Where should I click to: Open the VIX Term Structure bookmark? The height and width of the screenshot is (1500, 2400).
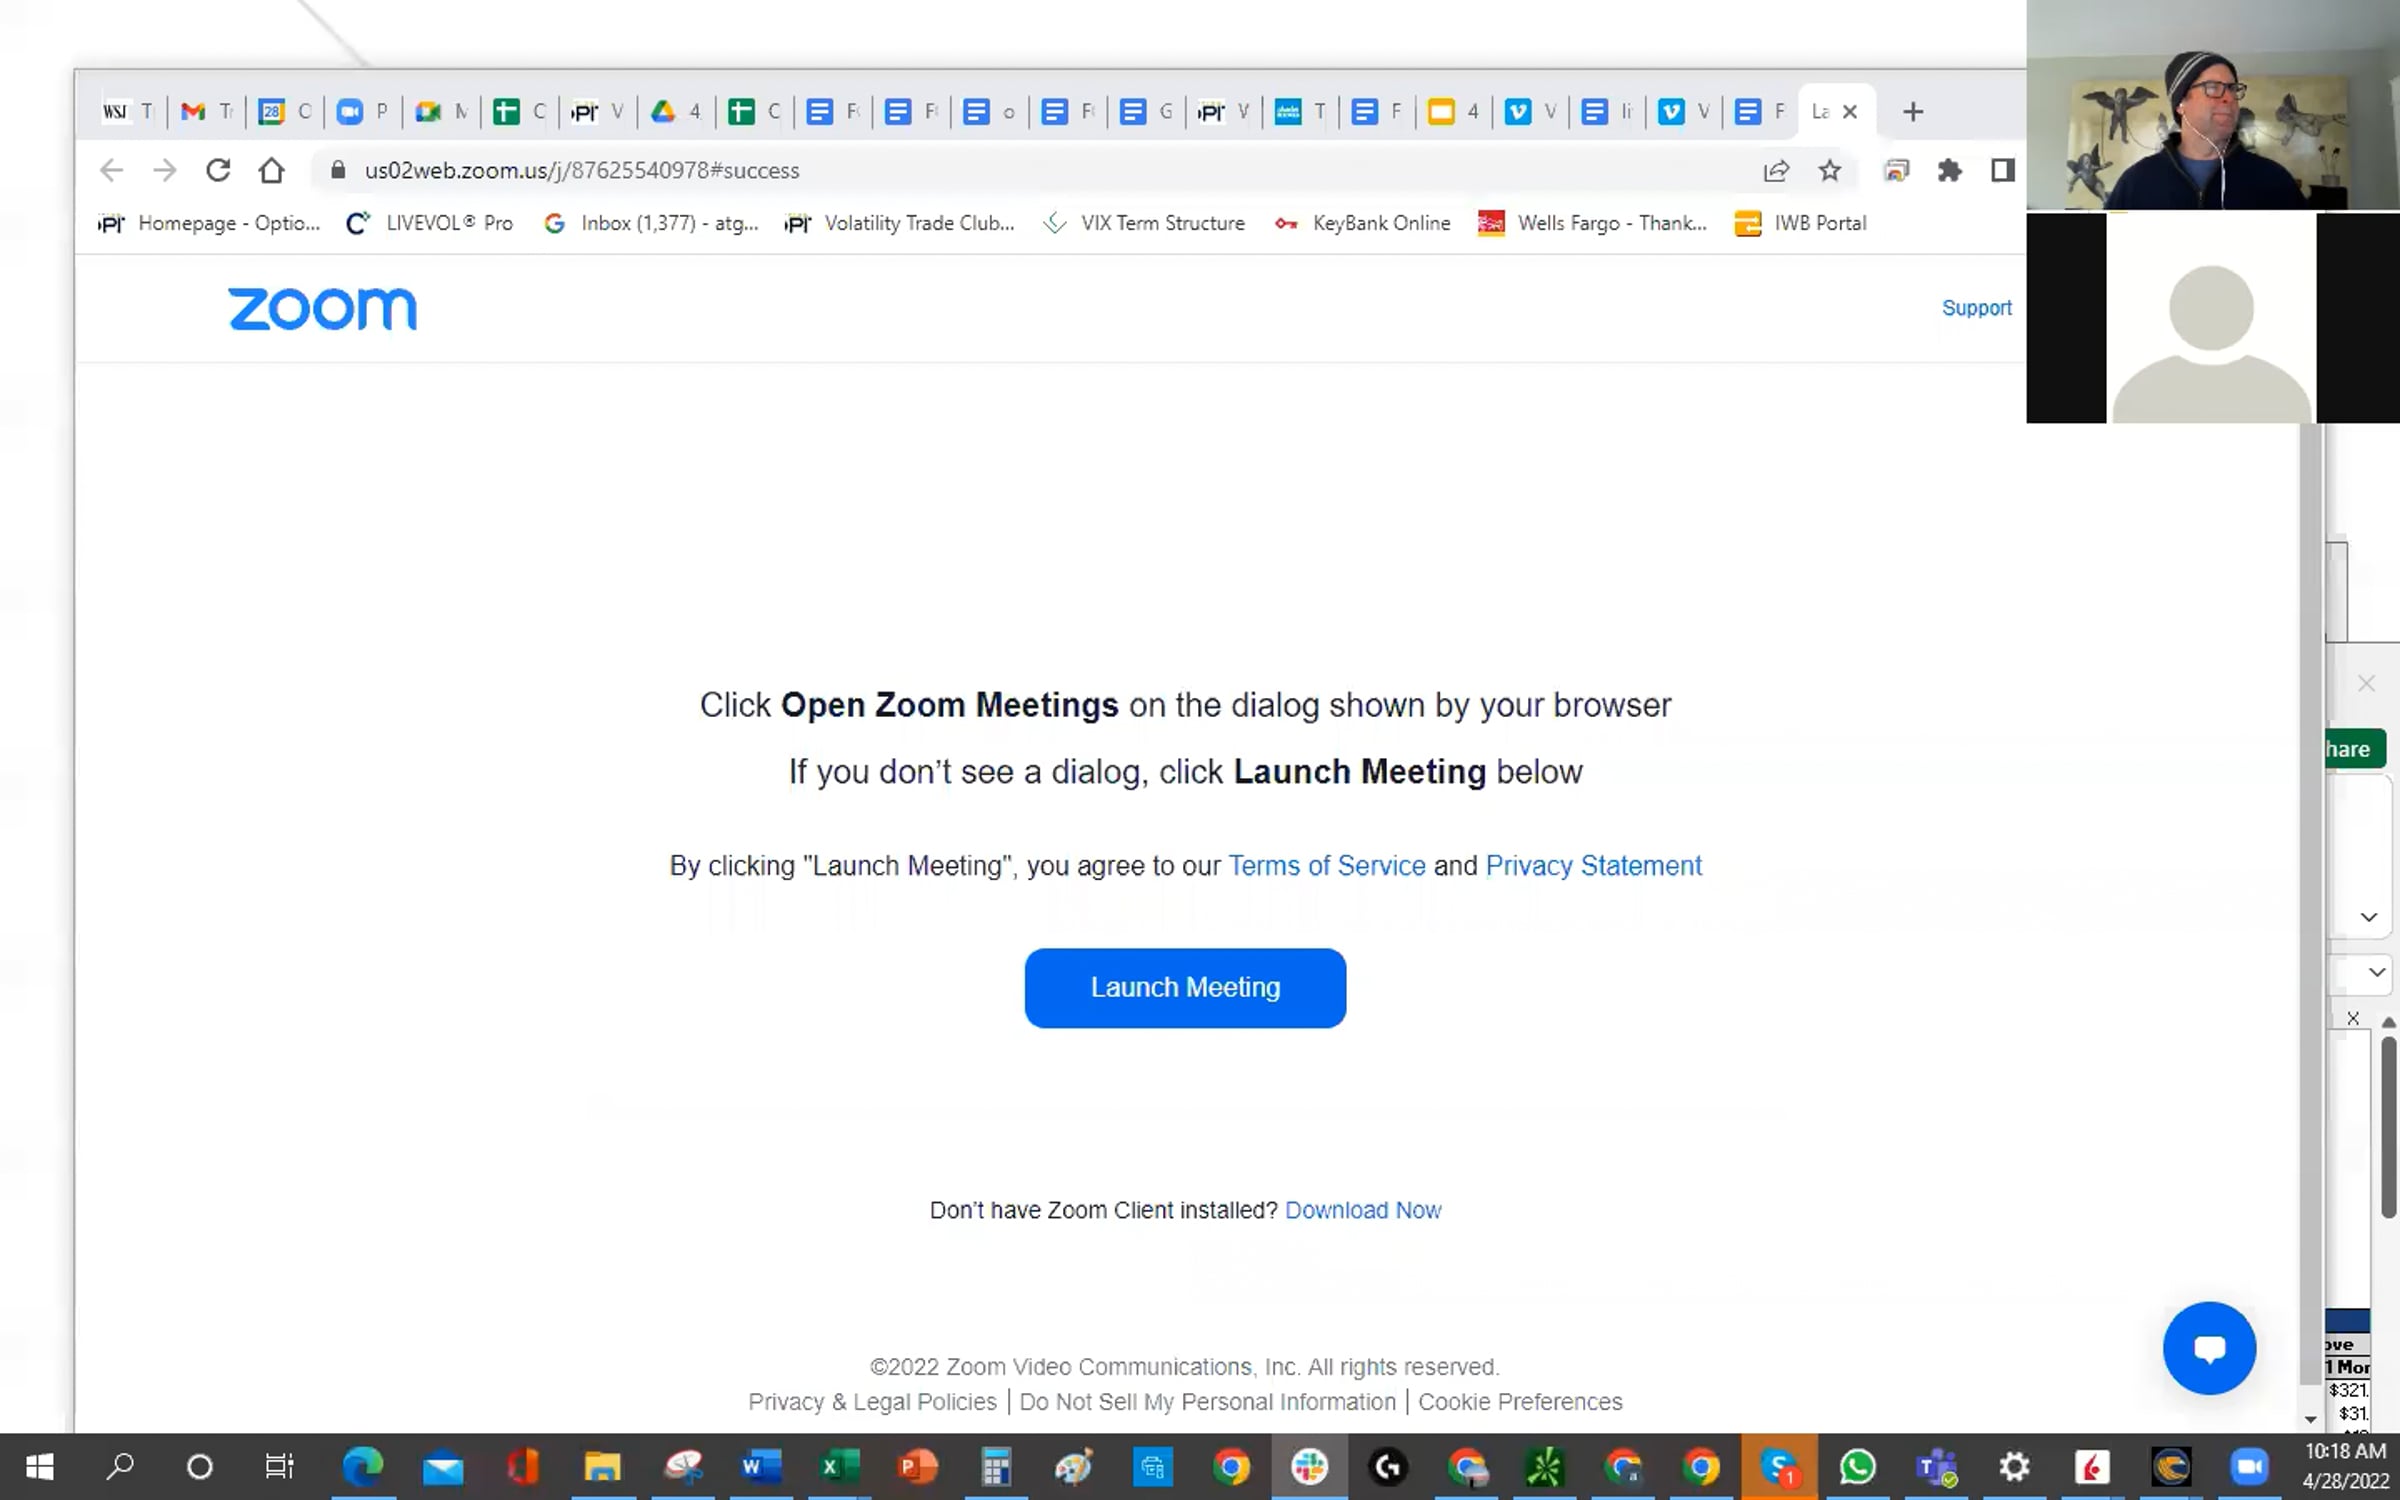[x=1144, y=223]
